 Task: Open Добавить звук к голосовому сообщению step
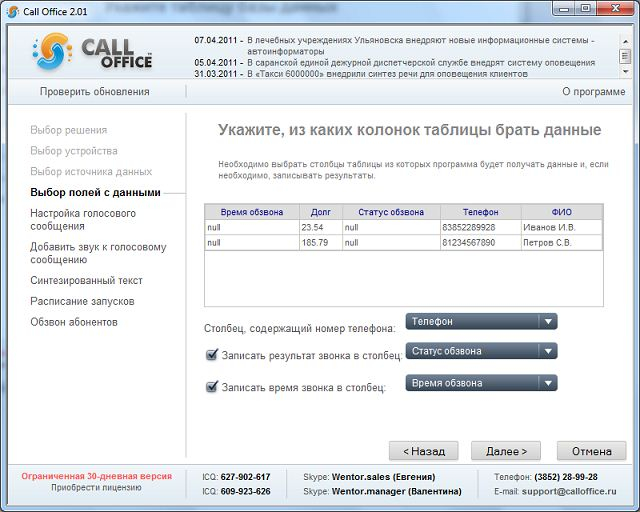(x=98, y=253)
